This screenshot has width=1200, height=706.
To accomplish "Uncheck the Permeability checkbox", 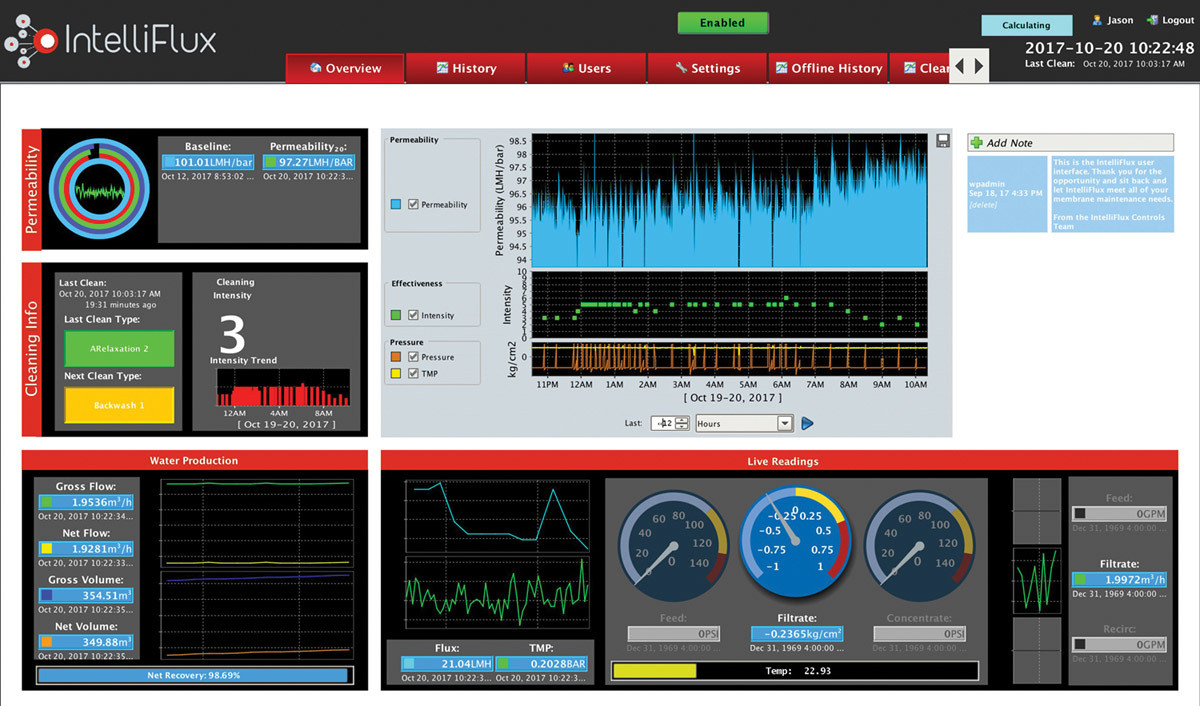I will [x=413, y=204].
